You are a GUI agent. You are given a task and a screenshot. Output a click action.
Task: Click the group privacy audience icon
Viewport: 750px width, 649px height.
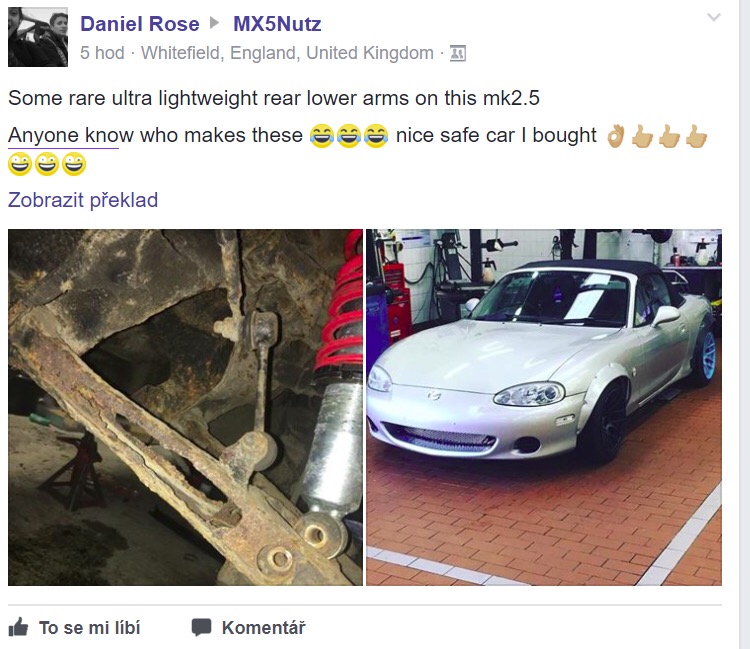pyautogui.click(x=458, y=53)
